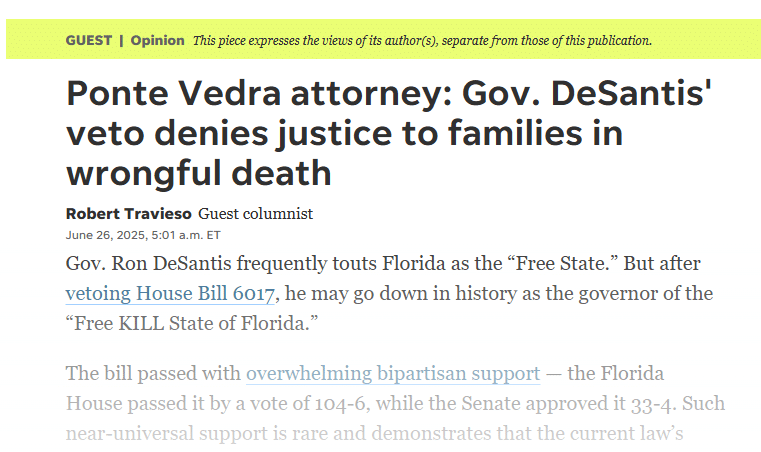Screen dimensions: 761x452
Task: Click the '5:01 a.m. ET' timestamp
Action: (x=186, y=235)
